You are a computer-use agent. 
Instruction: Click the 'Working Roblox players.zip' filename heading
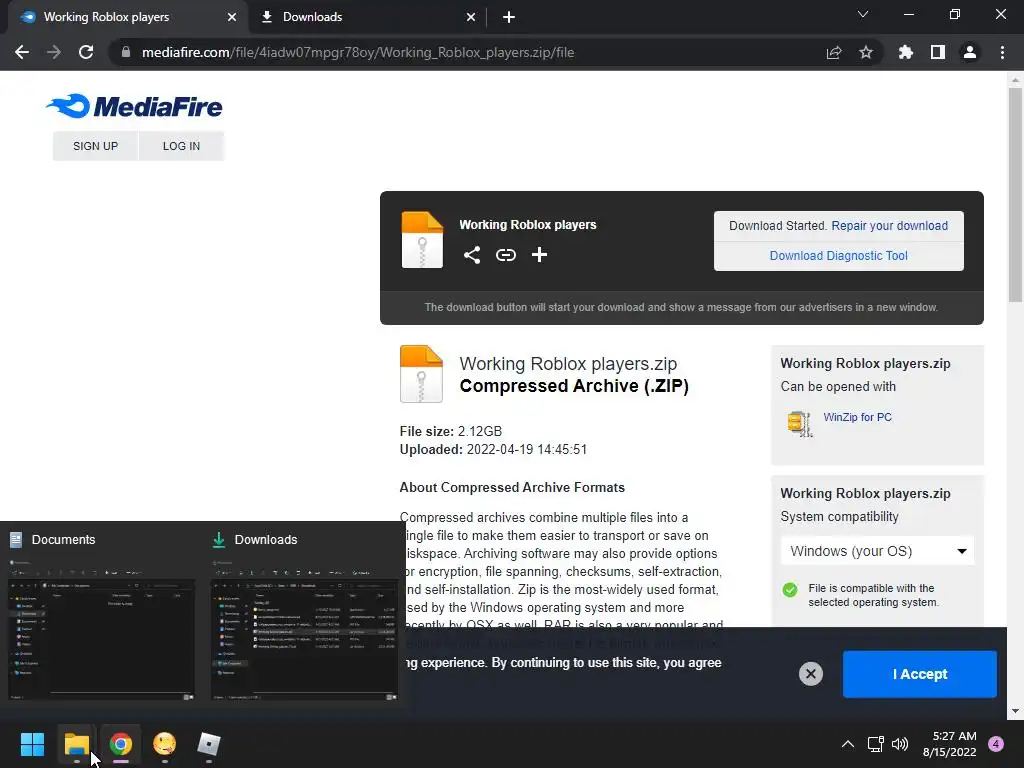coord(568,363)
